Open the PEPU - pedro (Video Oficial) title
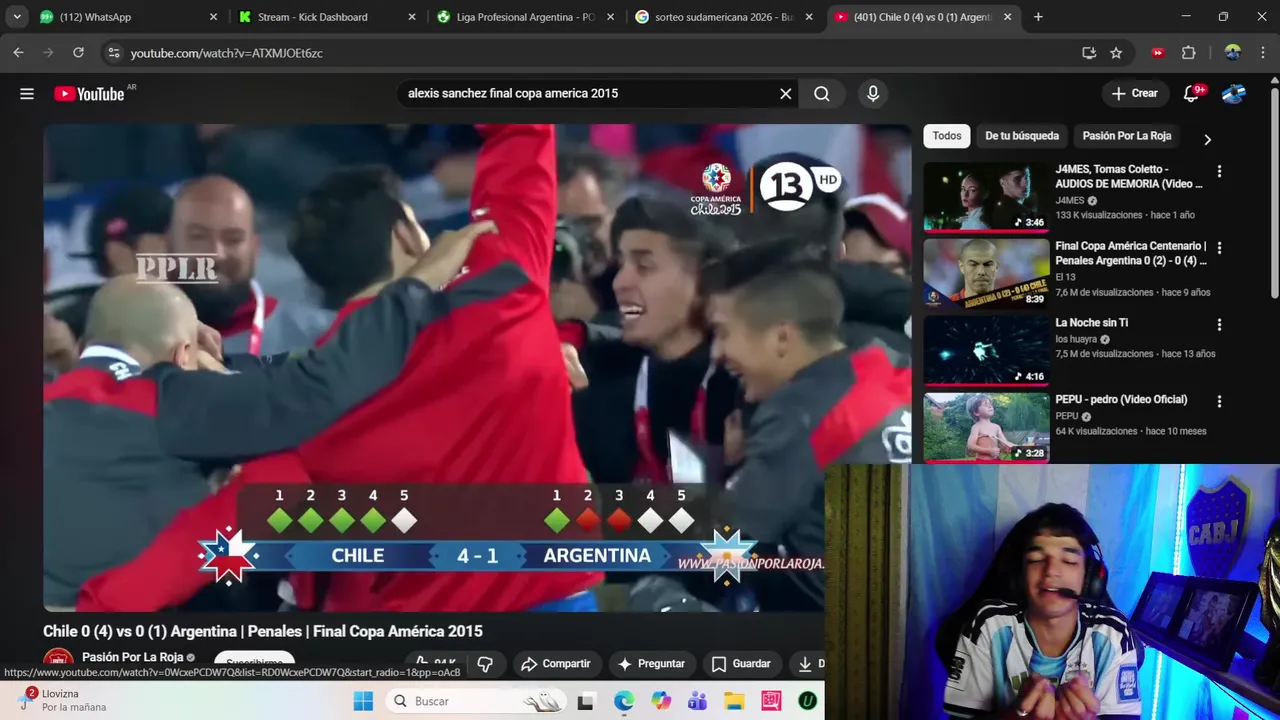This screenshot has height=720, width=1280. [x=1121, y=400]
